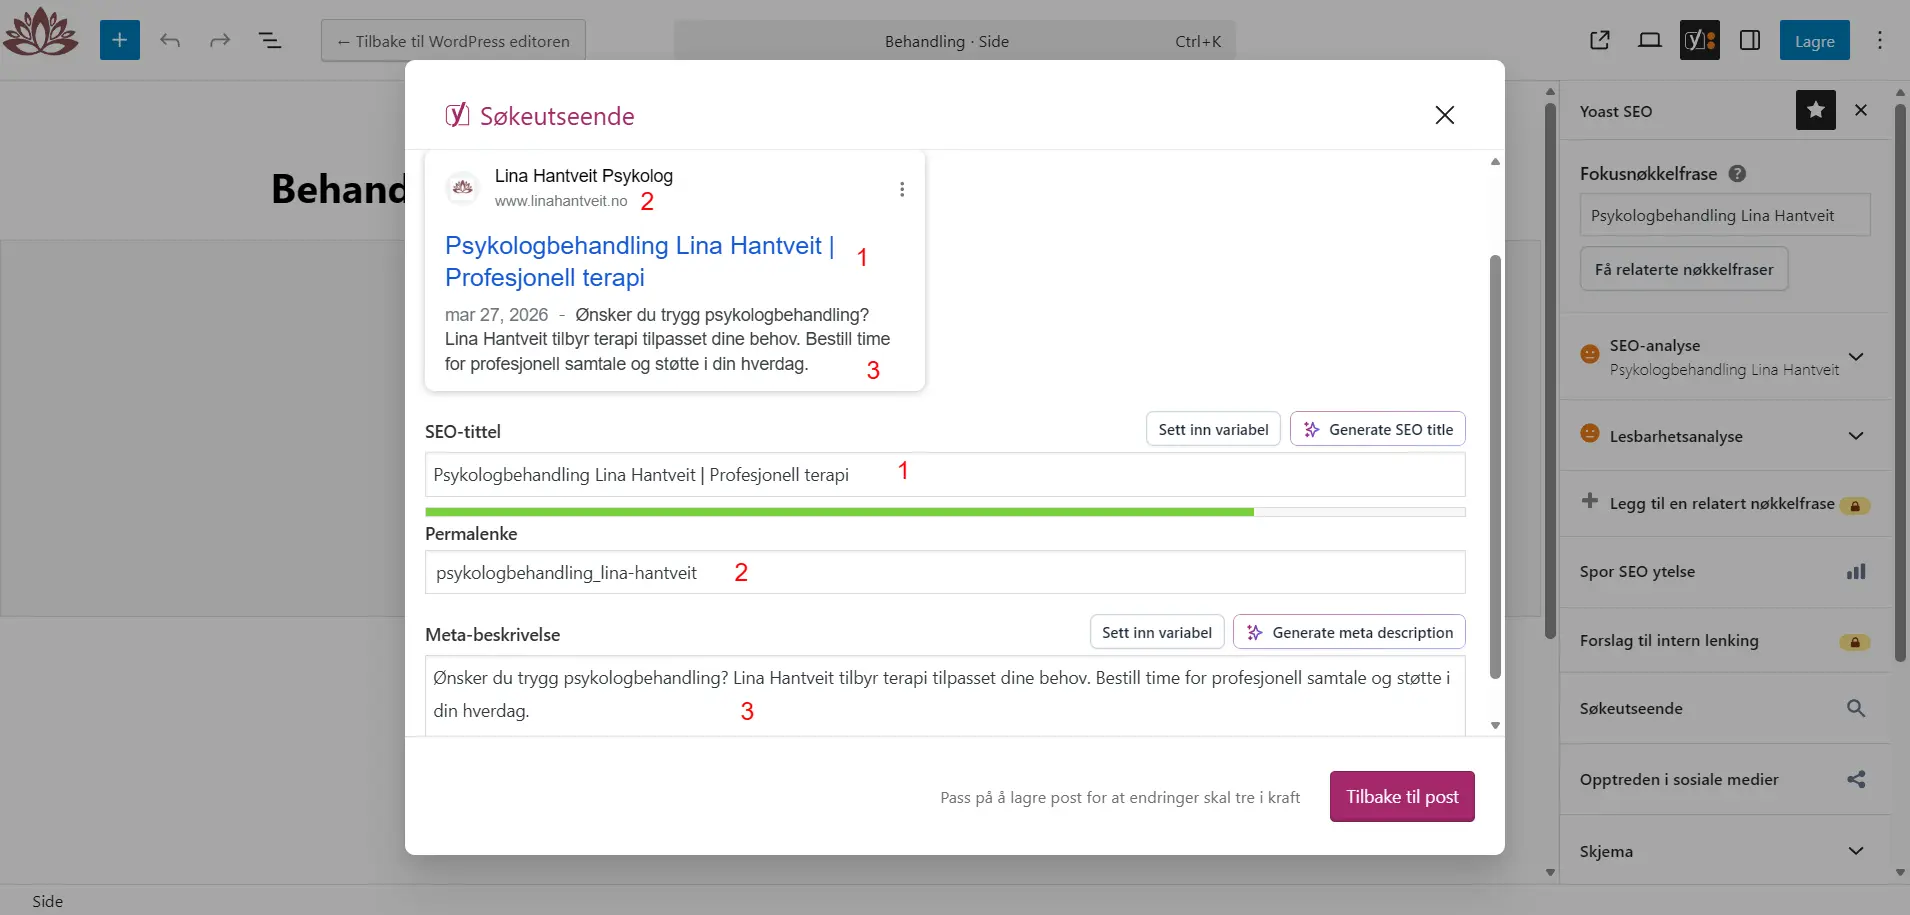Generate meta description with AI

(x=1350, y=632)
